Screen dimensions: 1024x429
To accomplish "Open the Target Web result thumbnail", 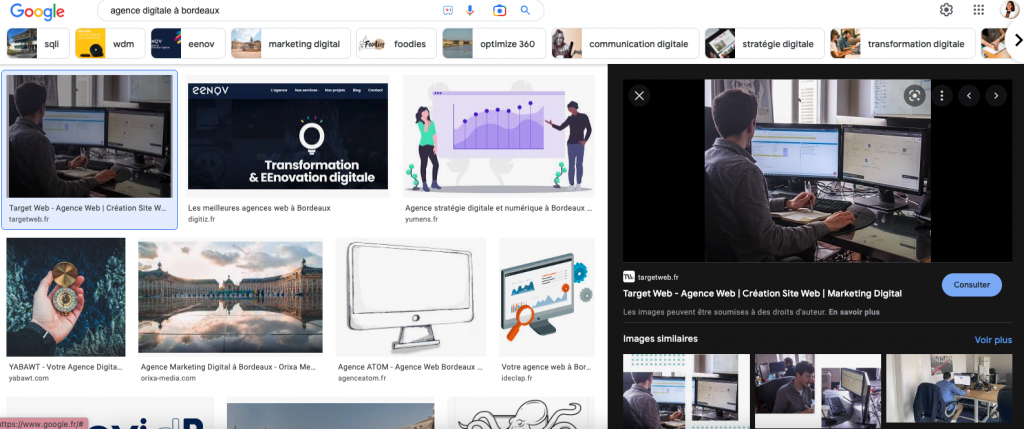I will click(x=89, y=136).
